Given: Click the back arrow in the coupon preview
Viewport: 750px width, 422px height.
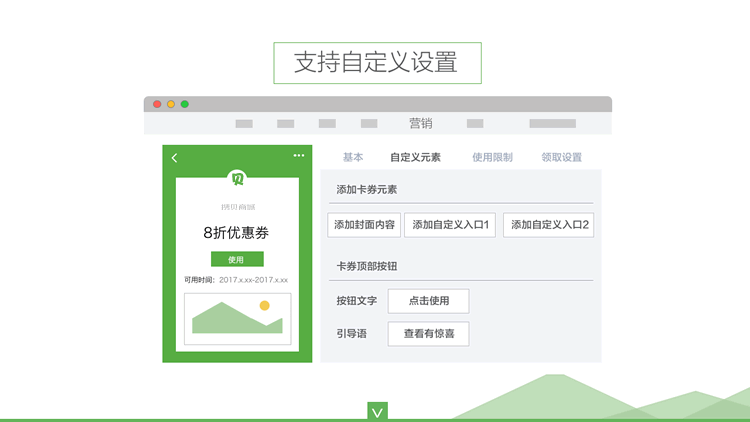Looking at the screenshot, I should point(175,158).
